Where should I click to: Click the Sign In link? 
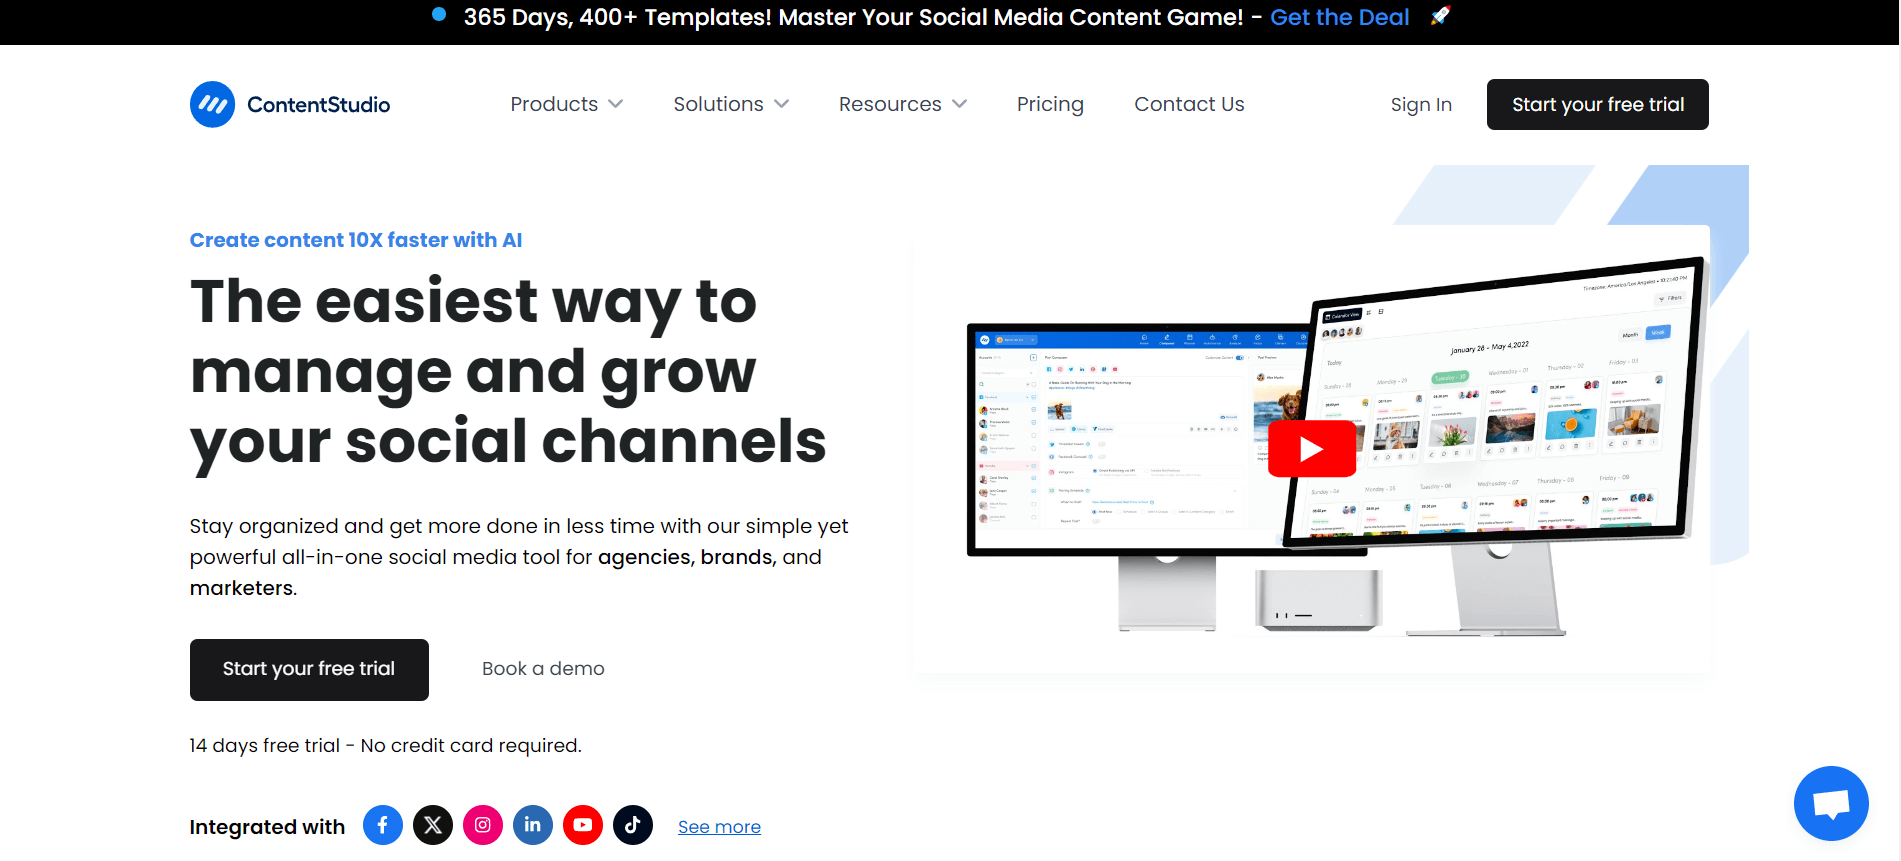[x=1421, y=104]
